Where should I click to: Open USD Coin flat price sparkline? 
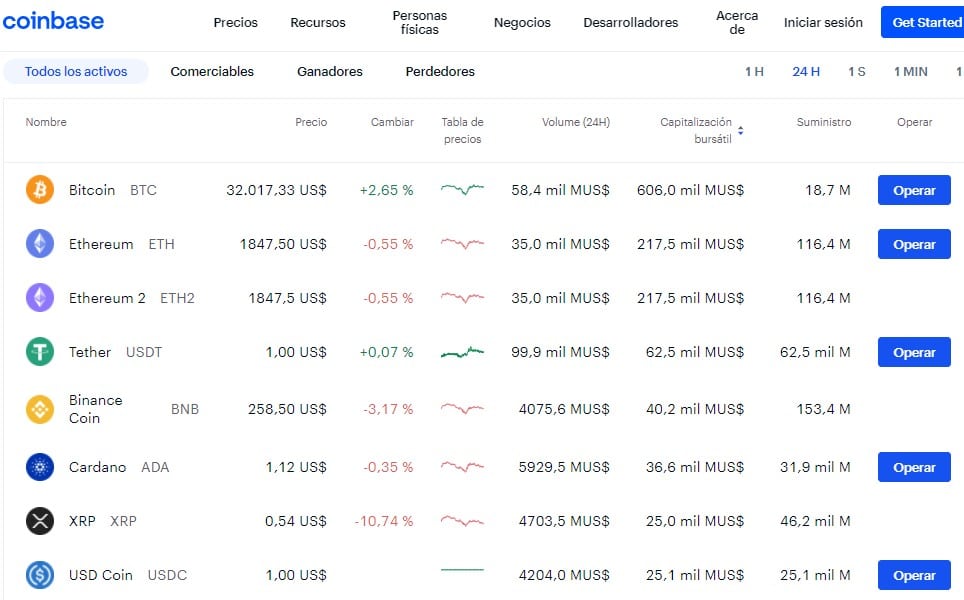tap(462, 570)
